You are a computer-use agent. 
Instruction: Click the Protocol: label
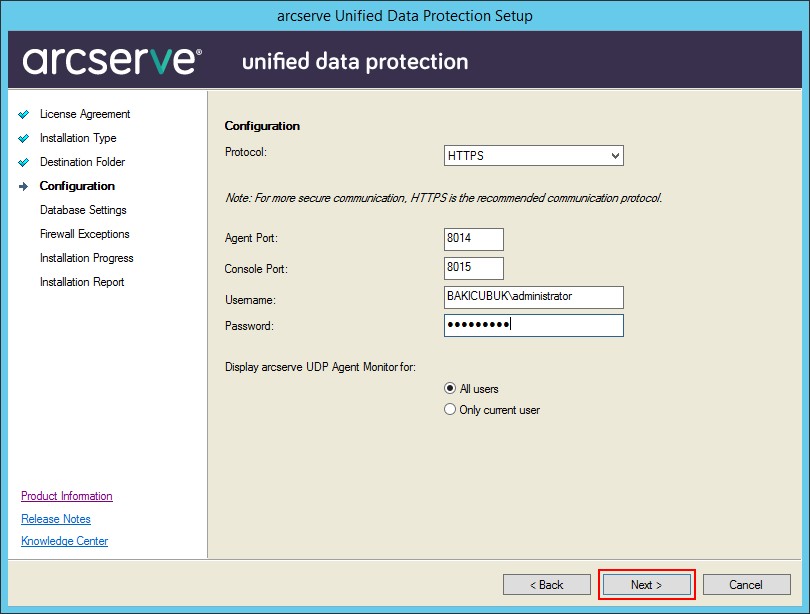coord(246,152)
